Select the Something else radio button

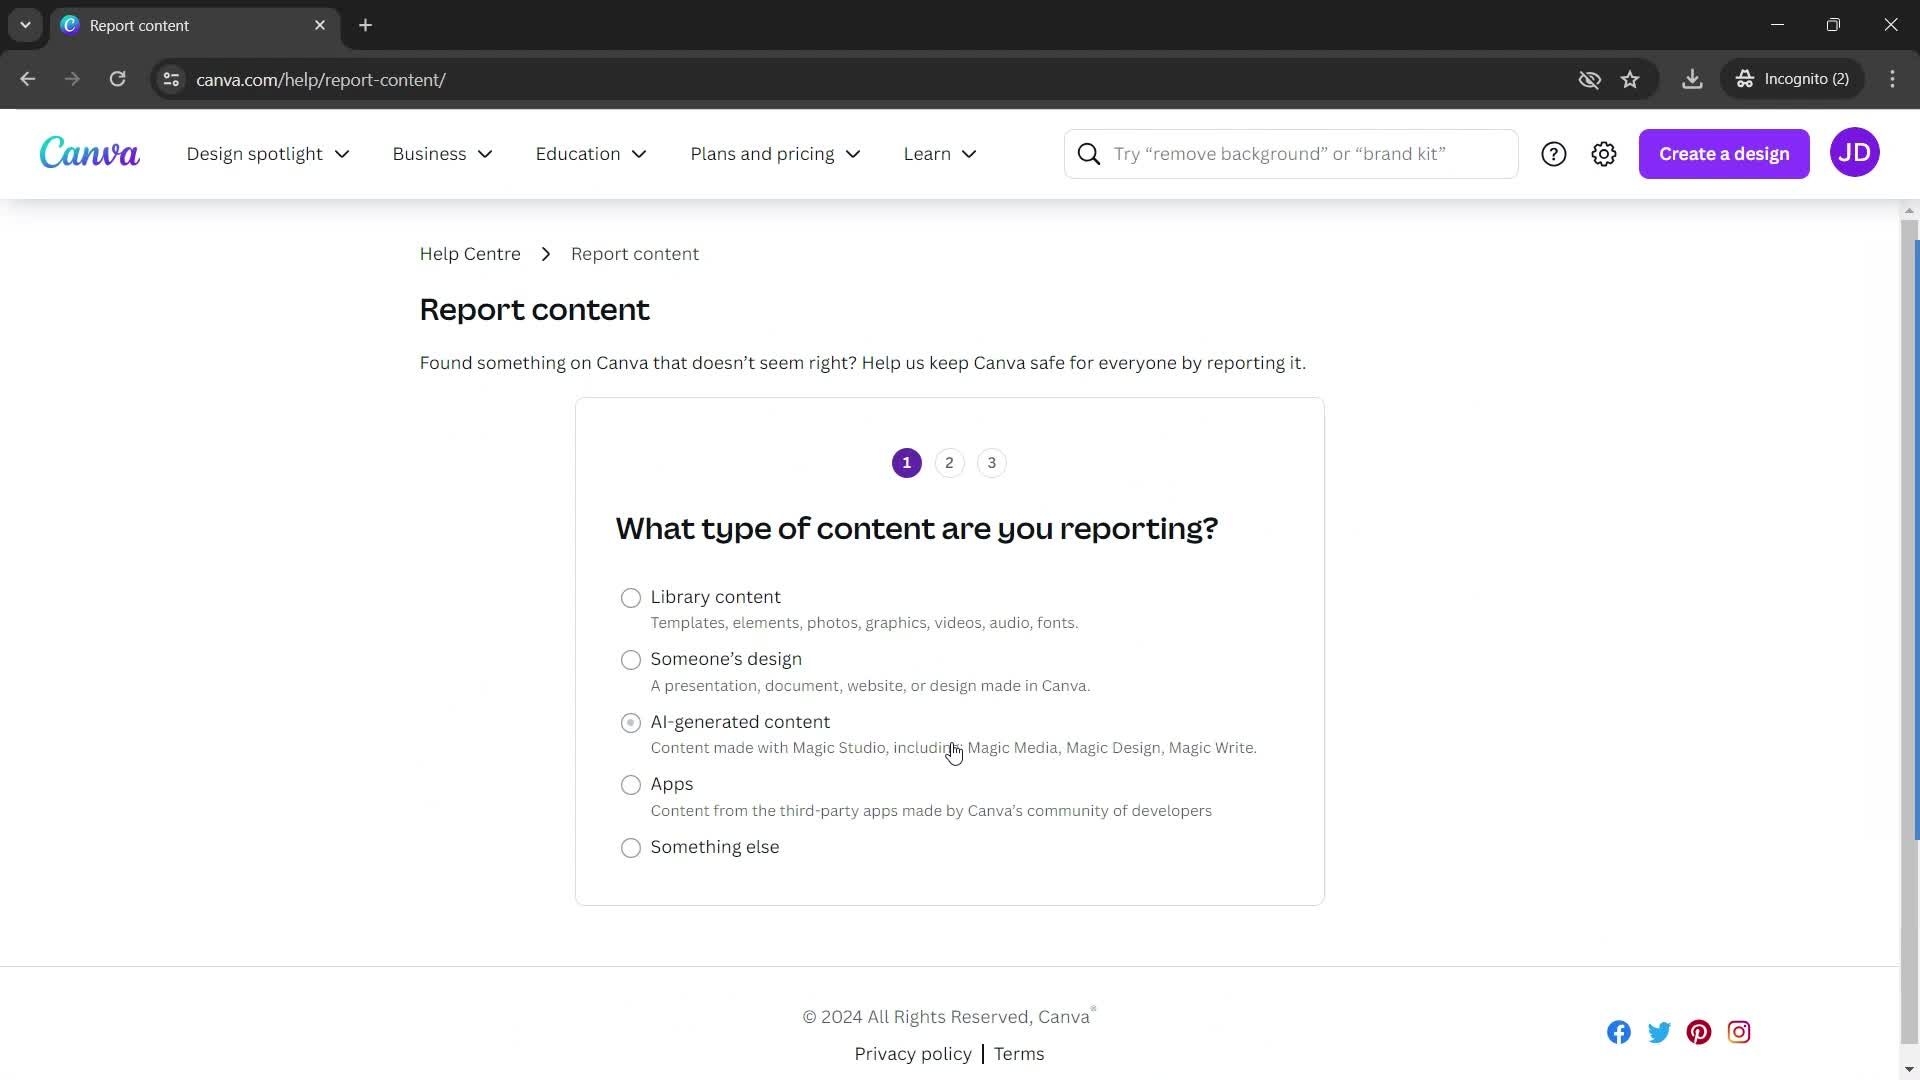coord(630,847)
